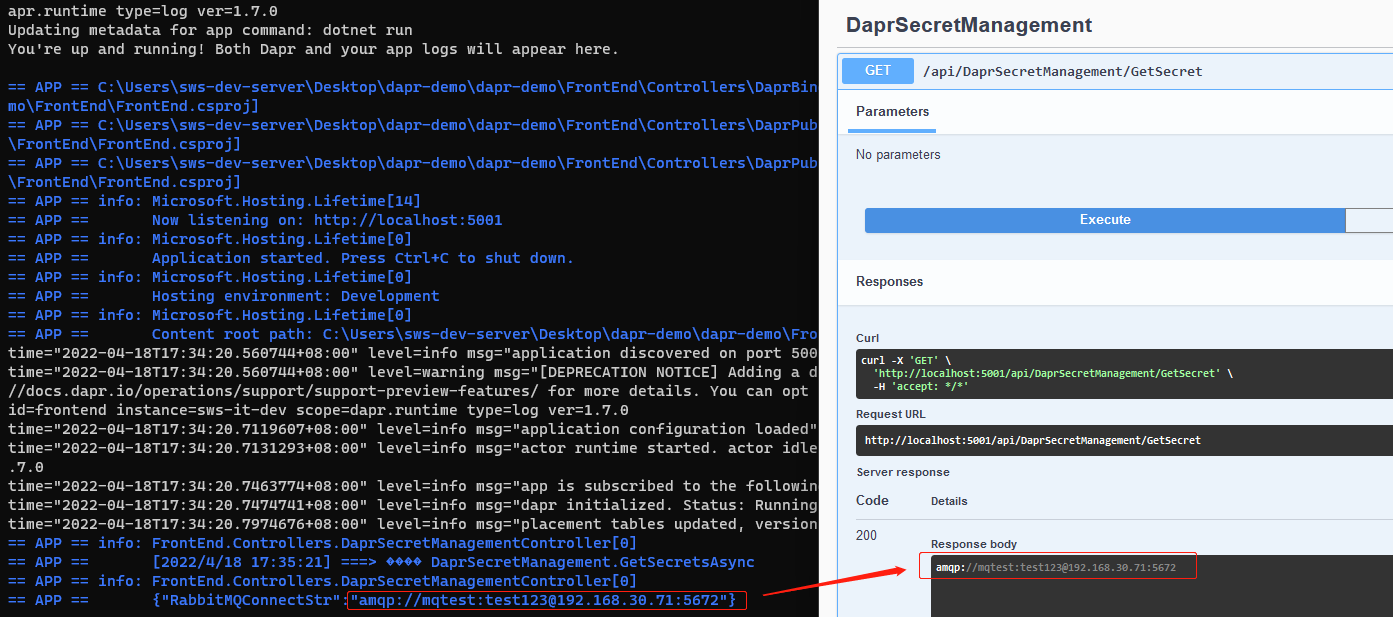The height and width of the screenshot is (617, 1393).
Task: Click the Execute button in Swagger
Action: [1105, 220]
